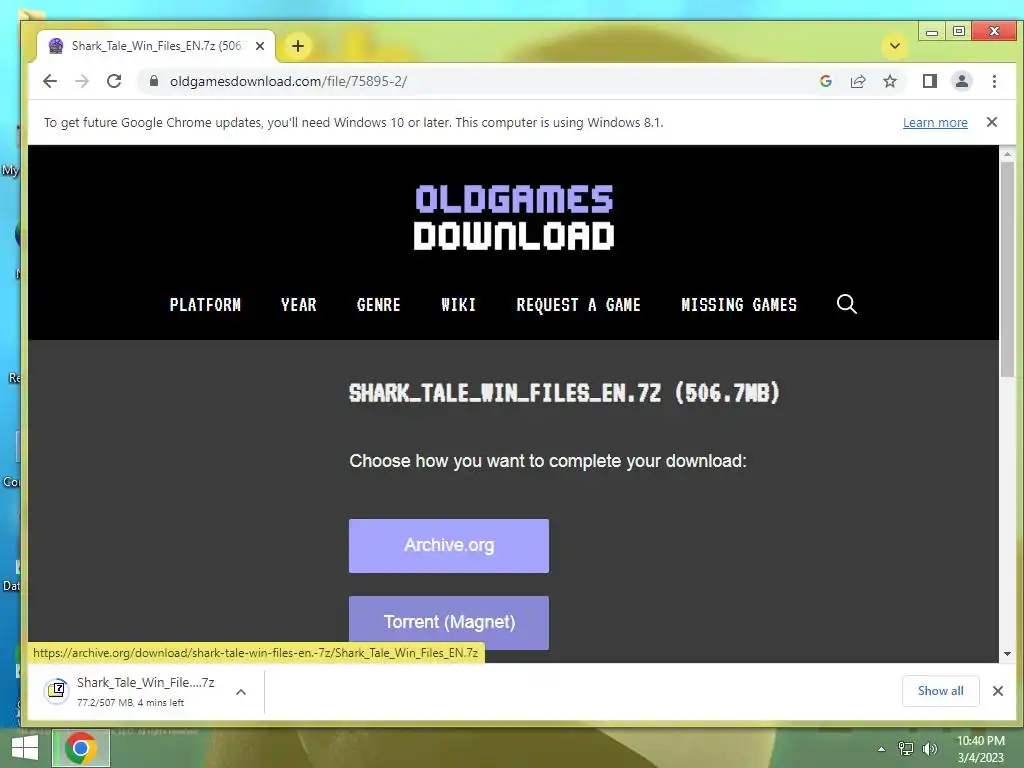This screenshot has width=1024, height=768.
Task: Open network status tray icon
Action: click(x=906, y=748)
